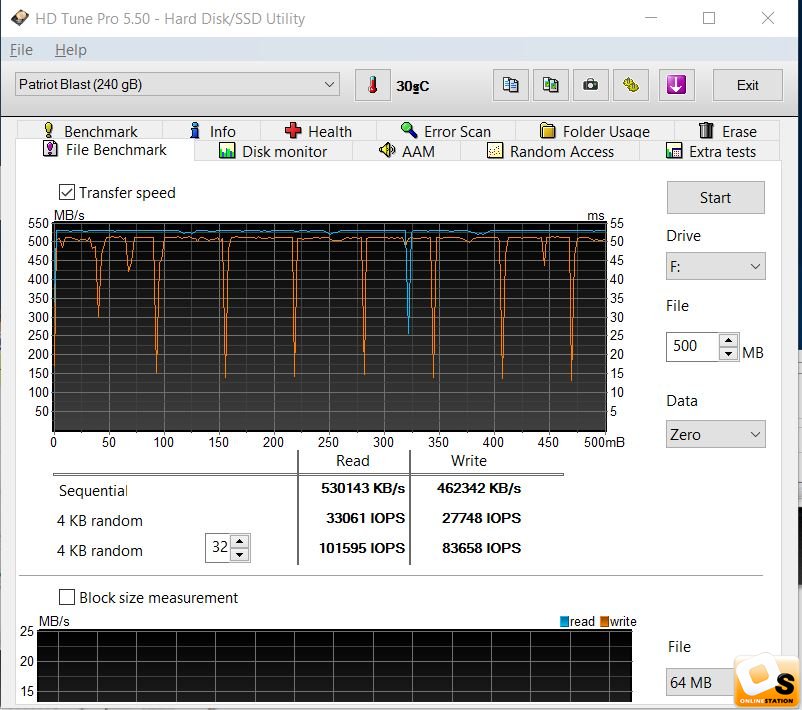Click the queue depth field showing 32
Image resolution: width=802 pixels, height=710 pixels.
218,547
